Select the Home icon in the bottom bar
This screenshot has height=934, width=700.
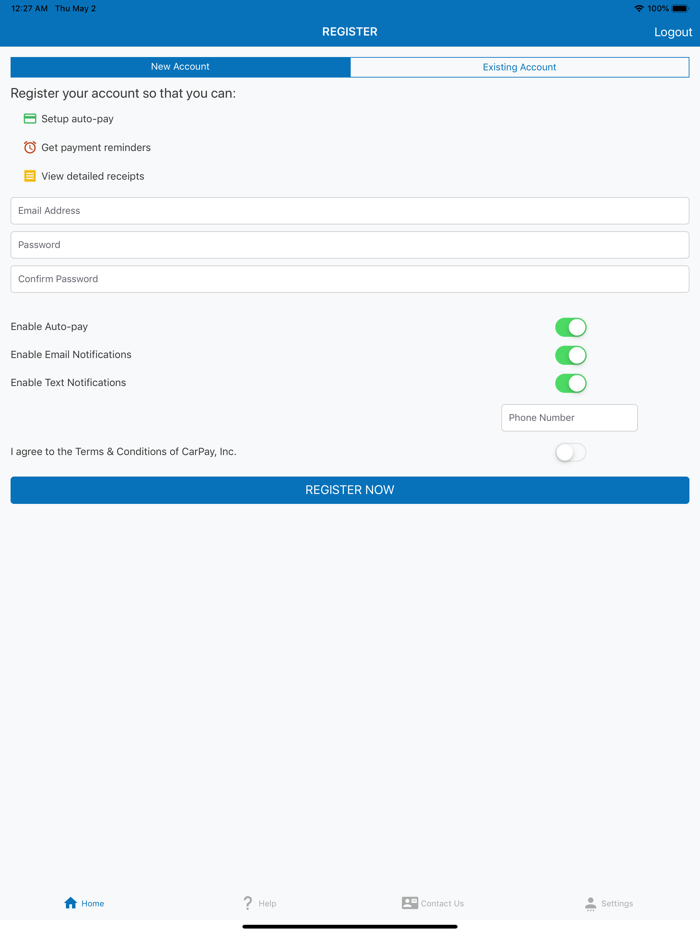(x=70, y=902)
